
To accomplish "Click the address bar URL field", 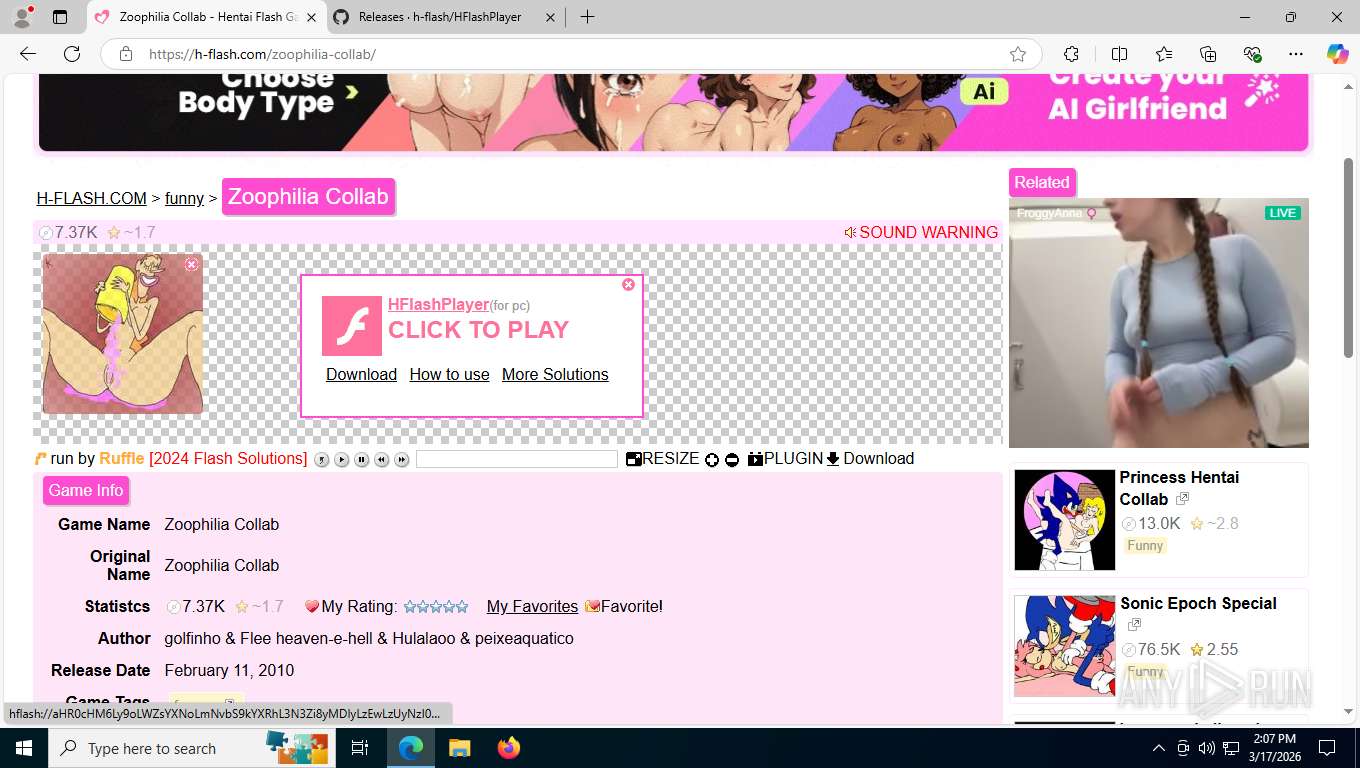I will [570, 54].
